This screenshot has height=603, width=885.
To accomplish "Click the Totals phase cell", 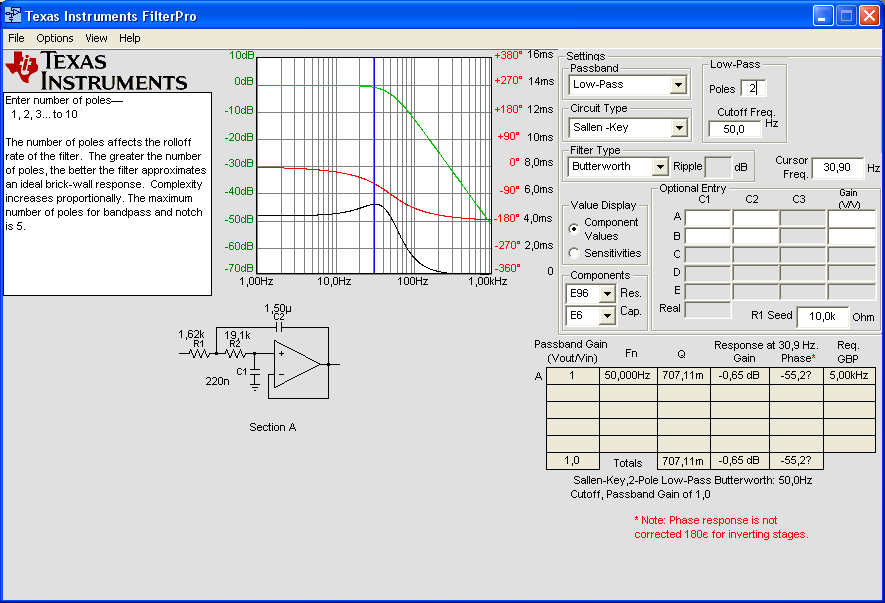I will click(x=796, y=461).
